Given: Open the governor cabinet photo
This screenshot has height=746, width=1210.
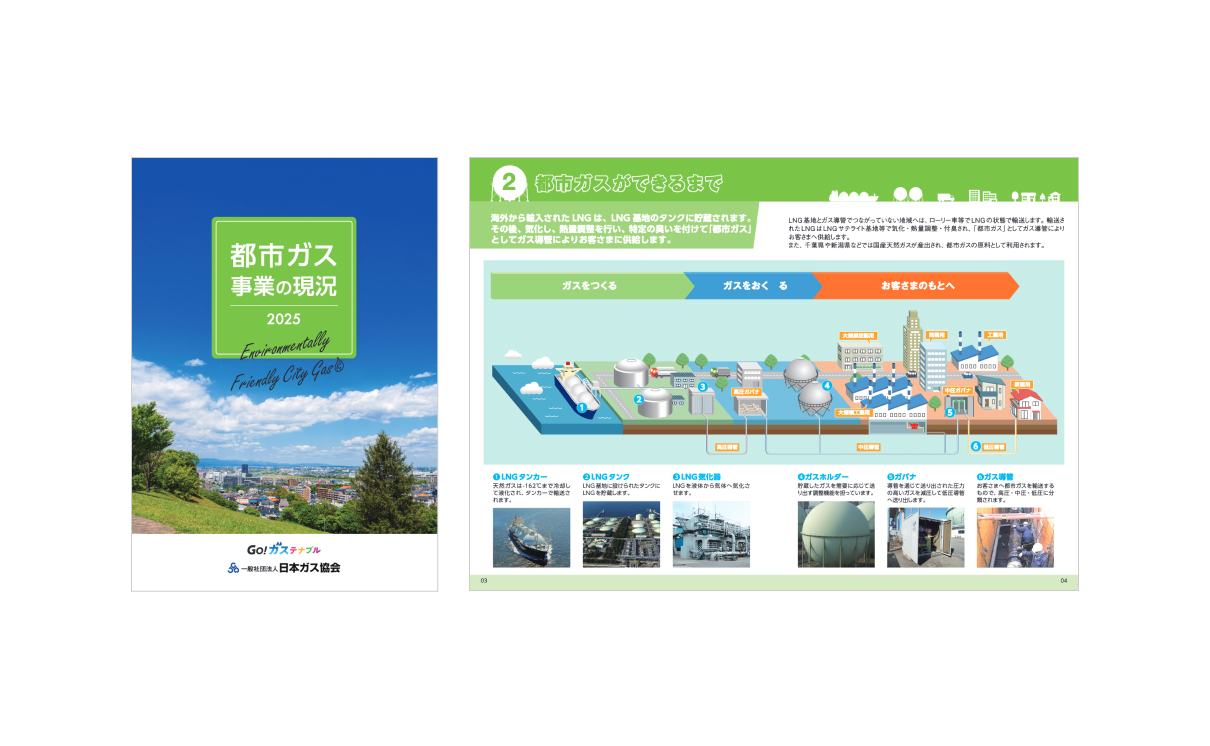Looking at the screenshot, I should tap(926, 538).
